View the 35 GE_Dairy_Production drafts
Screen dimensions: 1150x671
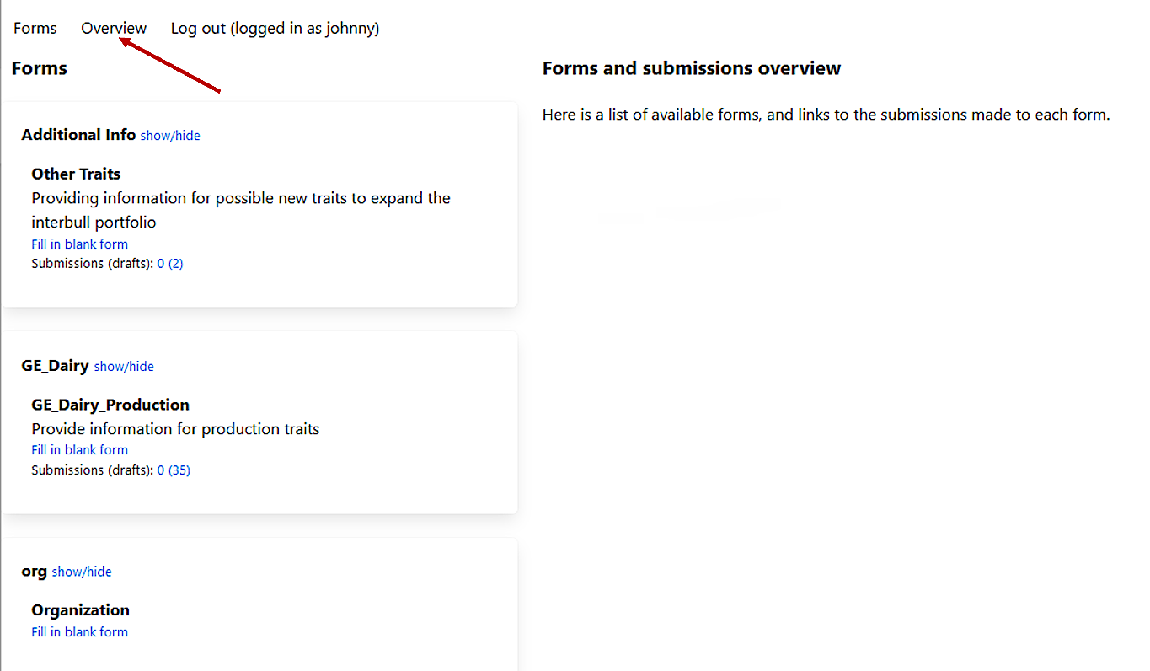[x=179, y=470]
